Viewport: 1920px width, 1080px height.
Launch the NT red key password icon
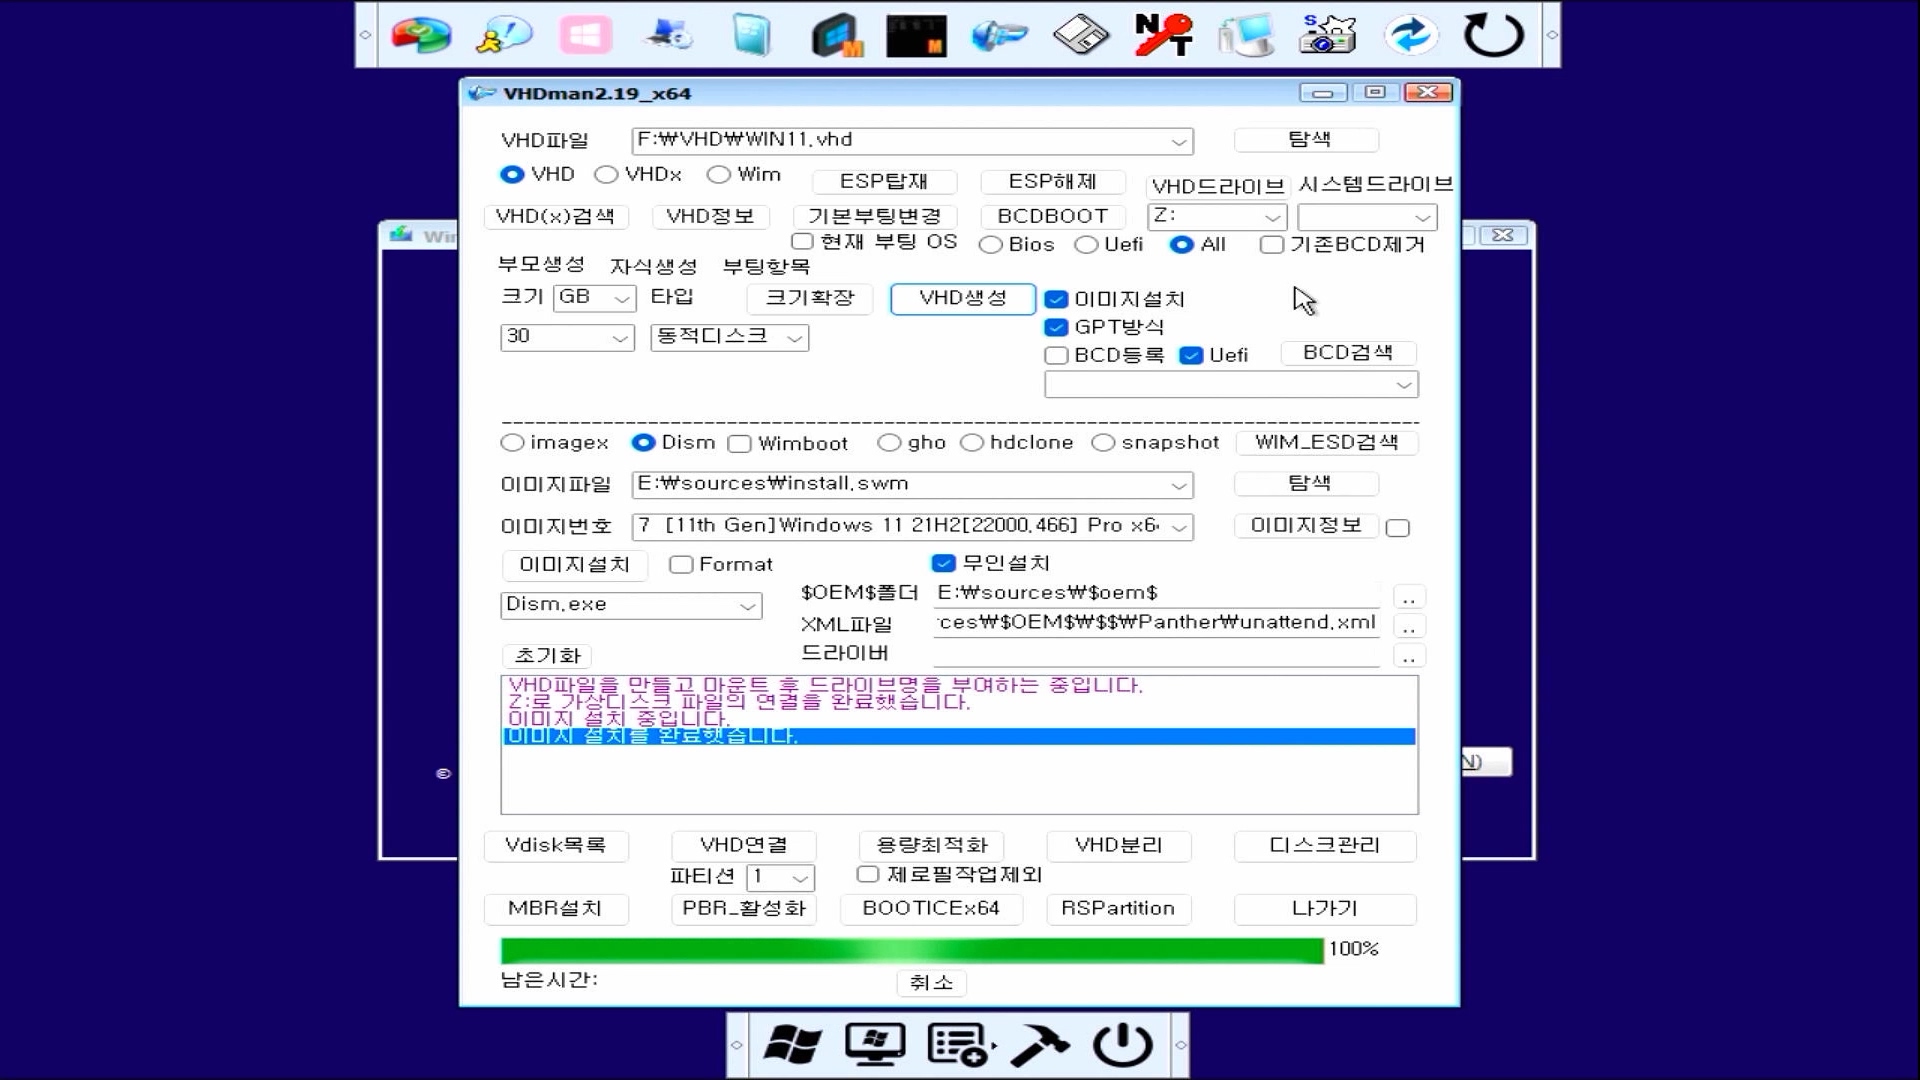(x=1163, y=35)
